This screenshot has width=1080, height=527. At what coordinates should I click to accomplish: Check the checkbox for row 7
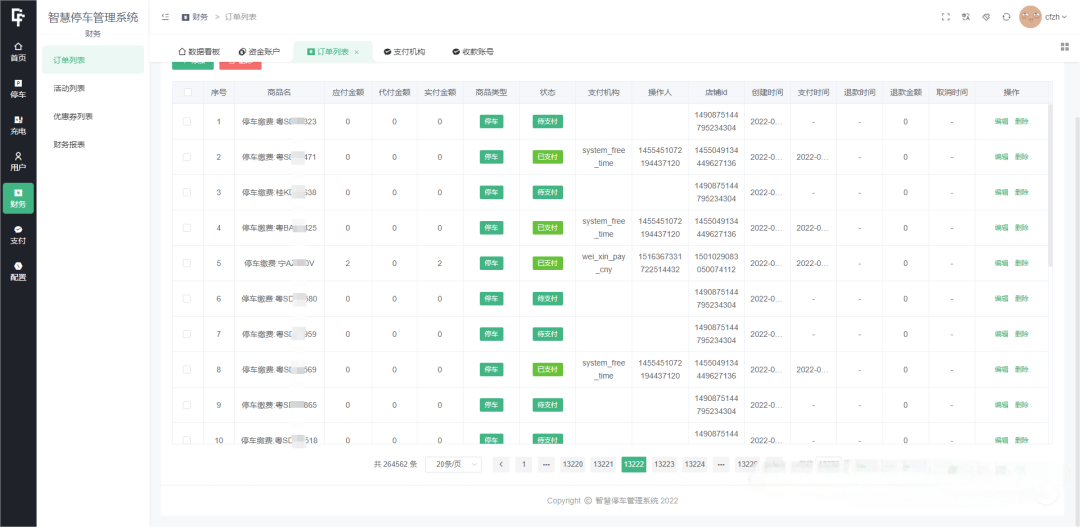pos(187,334)
